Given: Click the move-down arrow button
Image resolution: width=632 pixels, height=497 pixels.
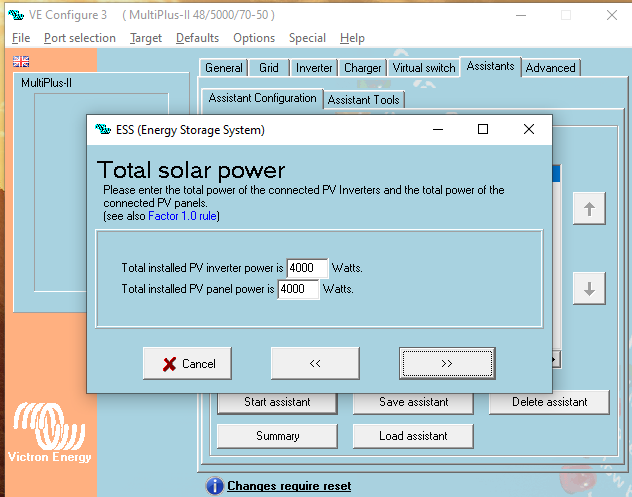Looking at the screenshot, I should pos(589,289).
